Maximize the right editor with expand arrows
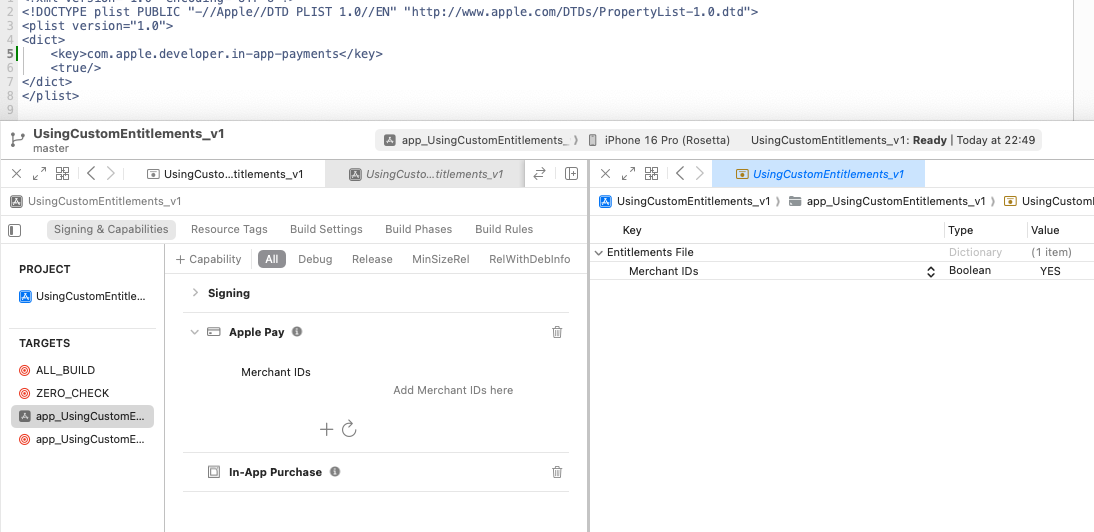Viewport: 1094px width, 532px height. coord(629,174)
